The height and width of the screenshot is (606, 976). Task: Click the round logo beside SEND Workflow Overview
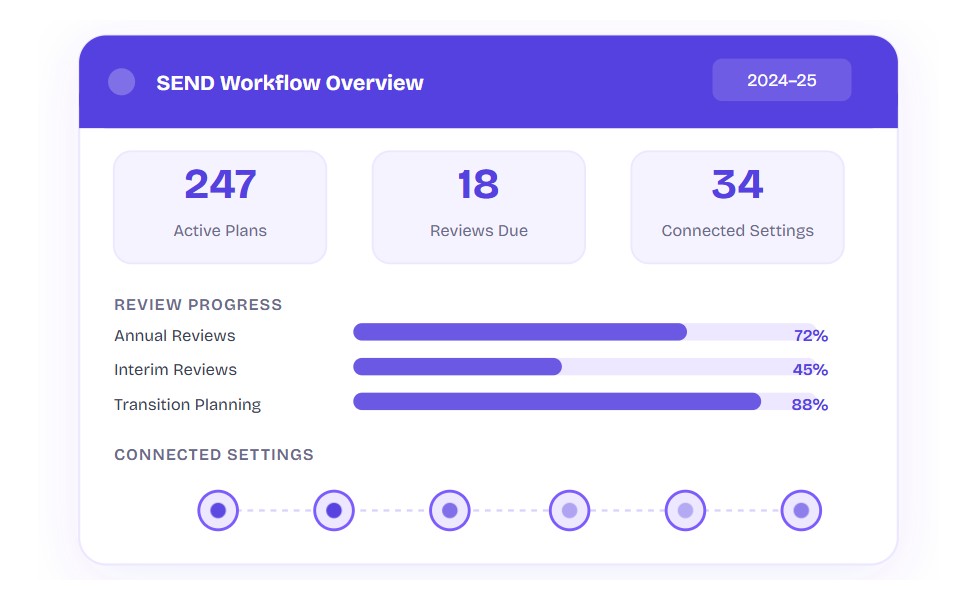pos(121,82)
